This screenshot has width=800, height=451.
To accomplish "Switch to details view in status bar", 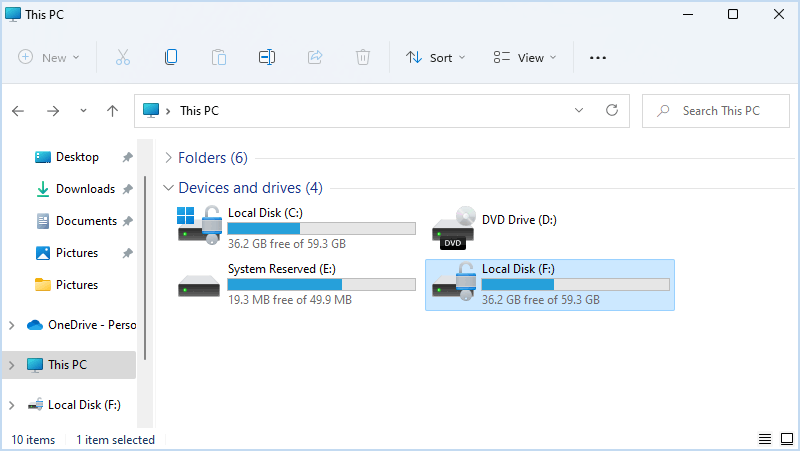I will click(764, 439).
